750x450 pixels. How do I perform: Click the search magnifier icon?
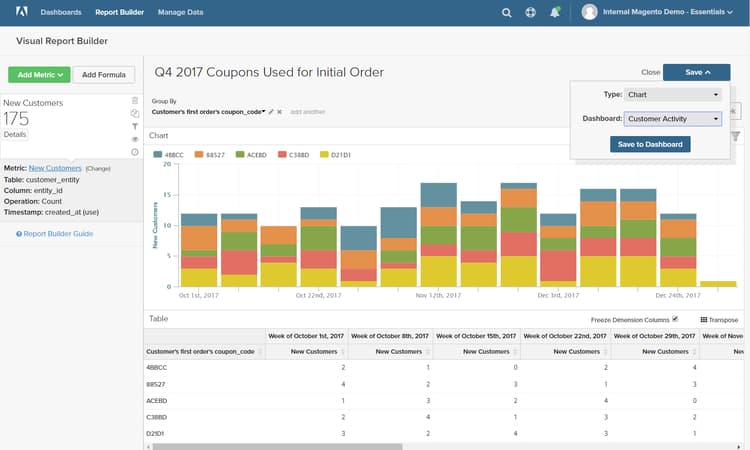506,12
